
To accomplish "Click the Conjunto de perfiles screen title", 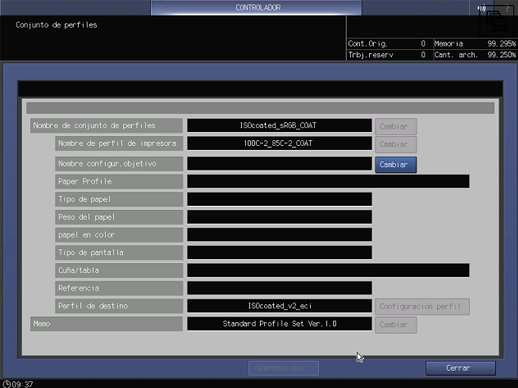I will 56,25.
